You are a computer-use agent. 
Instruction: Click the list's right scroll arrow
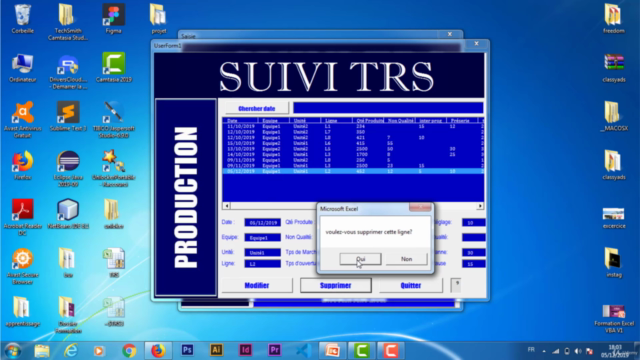[480, 206]
